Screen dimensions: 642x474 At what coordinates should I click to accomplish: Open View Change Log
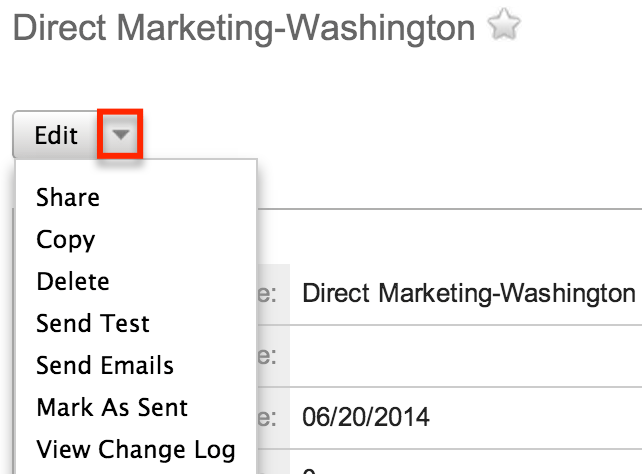pos(136,450)
